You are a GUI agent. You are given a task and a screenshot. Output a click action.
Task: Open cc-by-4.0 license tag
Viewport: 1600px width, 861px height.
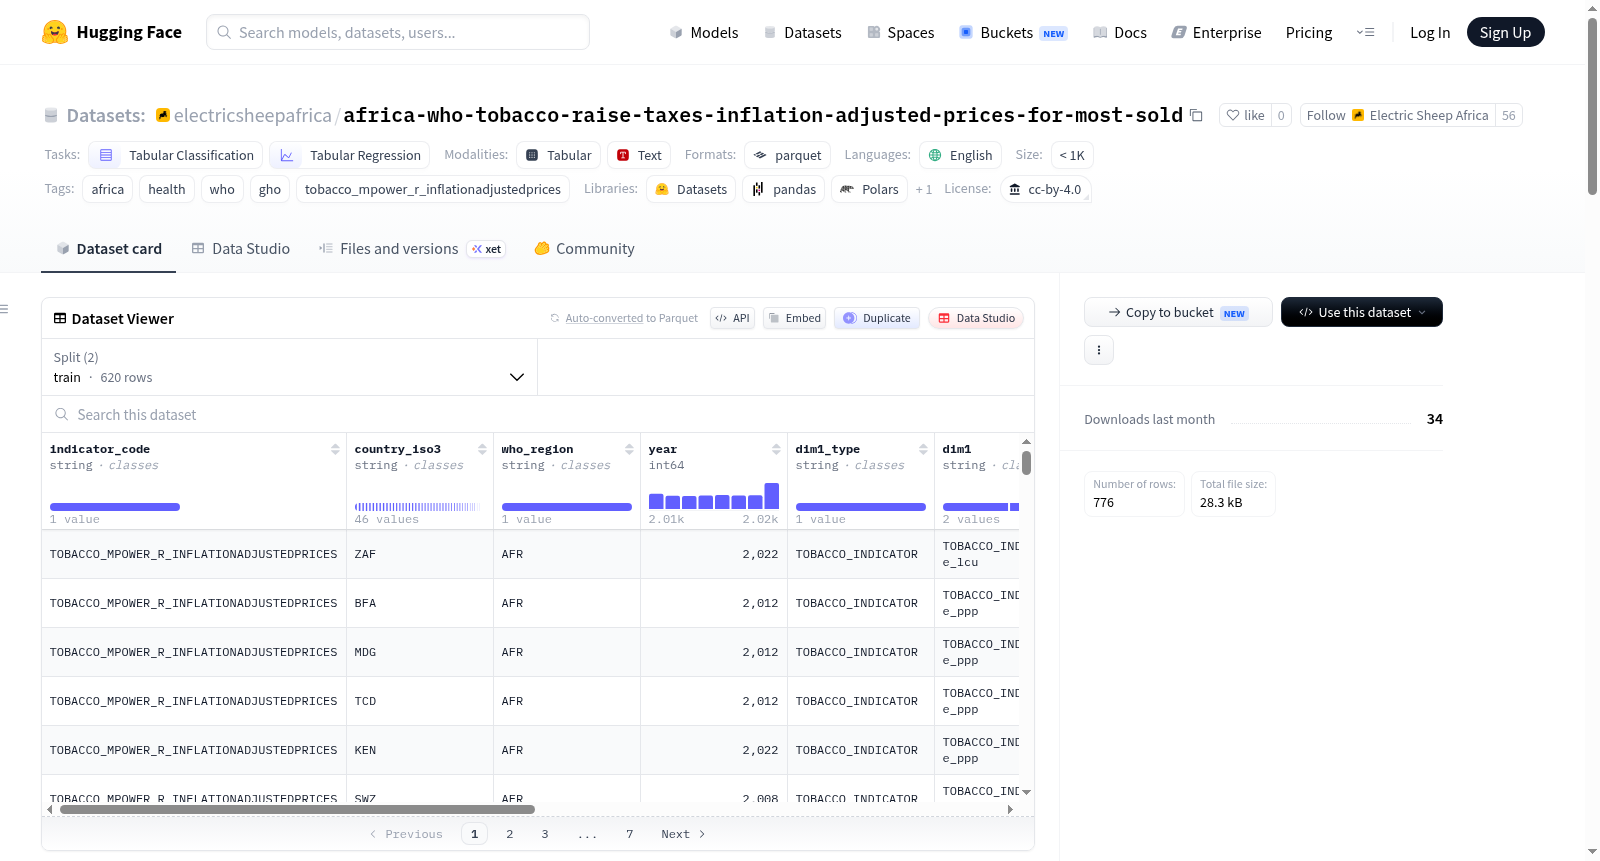pos(1045,189)
